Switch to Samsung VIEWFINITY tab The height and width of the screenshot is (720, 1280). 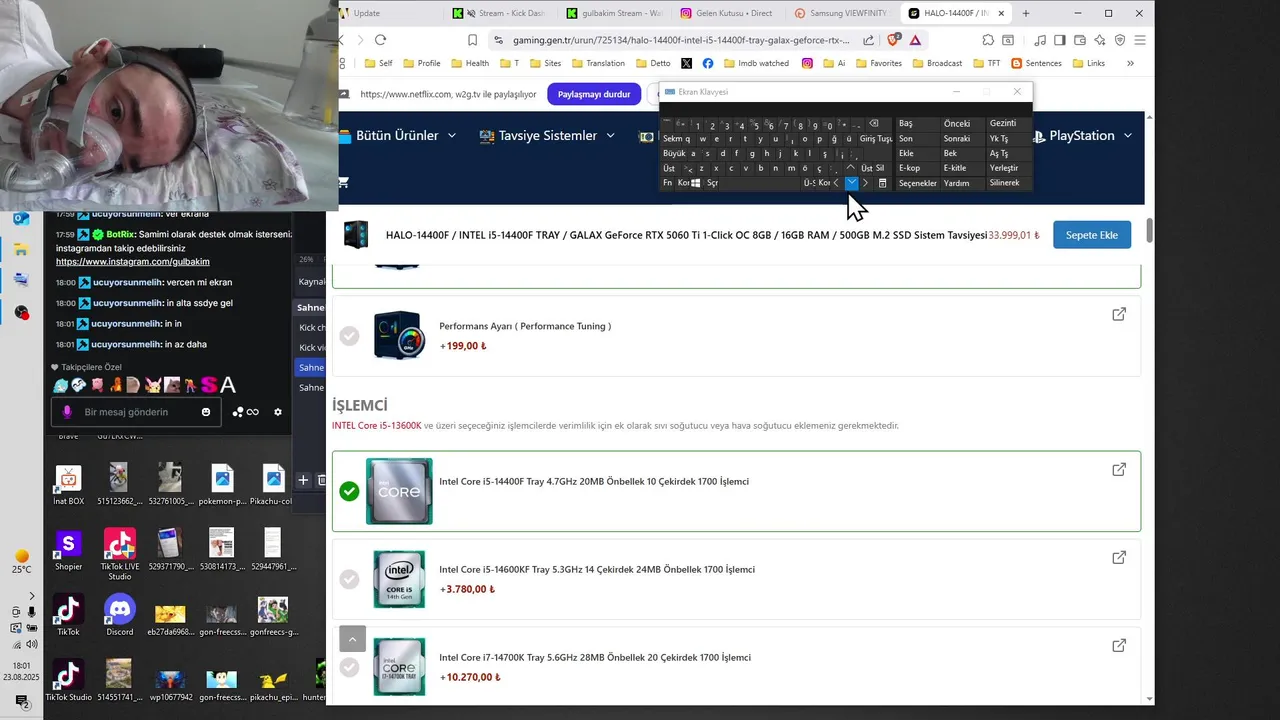pyautogui.click(x=842, y=13)
